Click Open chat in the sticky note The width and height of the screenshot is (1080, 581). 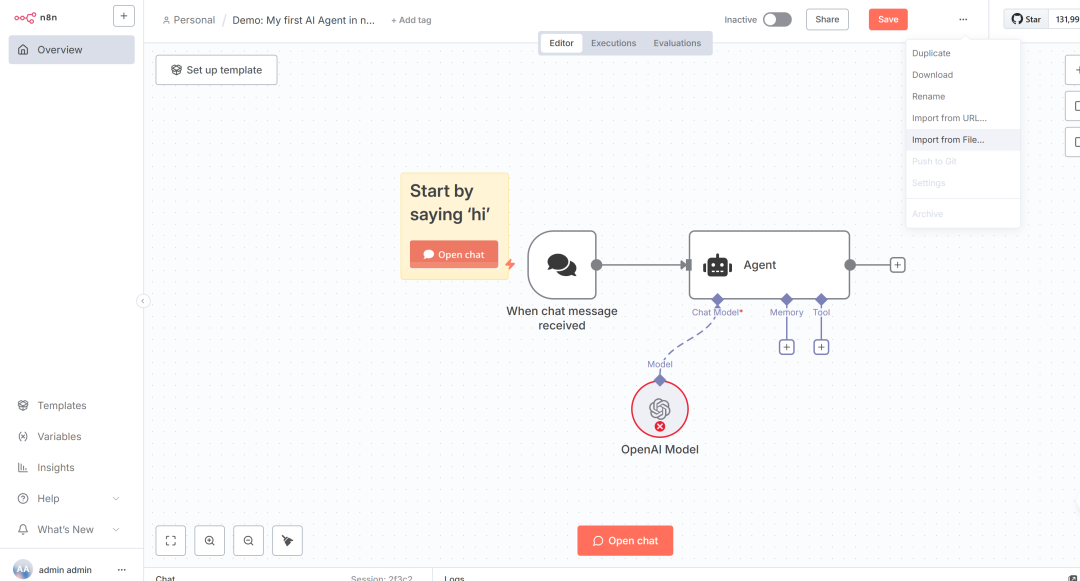pos(454,254)
